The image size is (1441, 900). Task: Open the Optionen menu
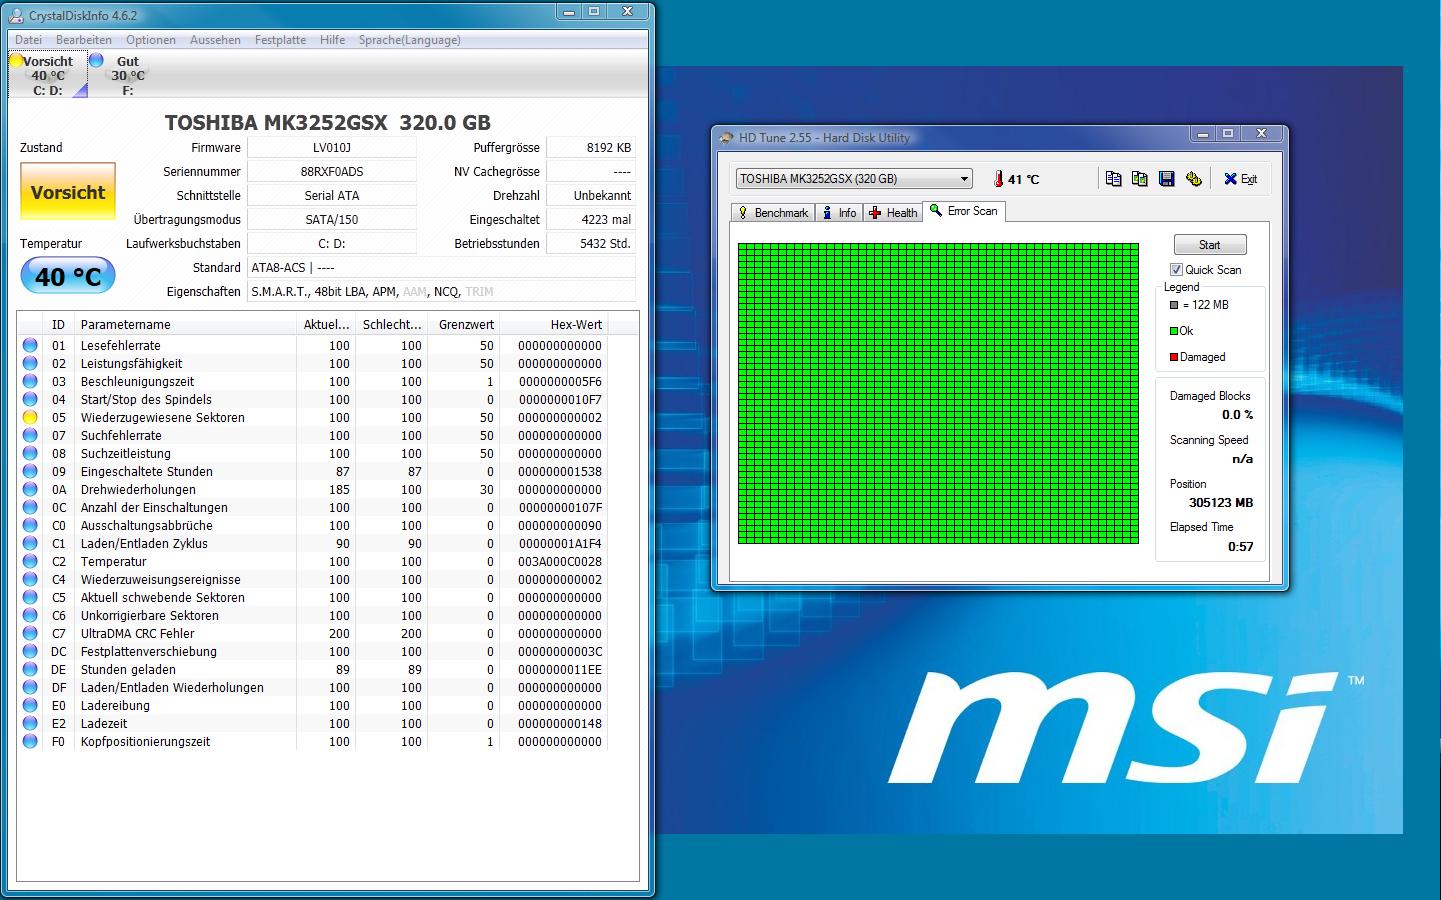[x=151, y=40]
